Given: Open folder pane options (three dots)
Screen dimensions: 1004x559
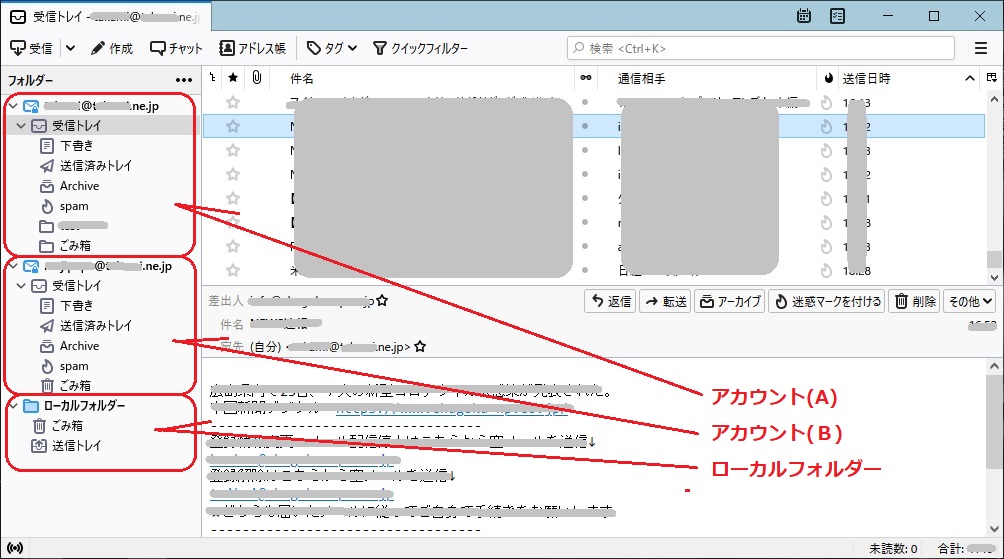Looking at the screenshot, I should [184, 80].
